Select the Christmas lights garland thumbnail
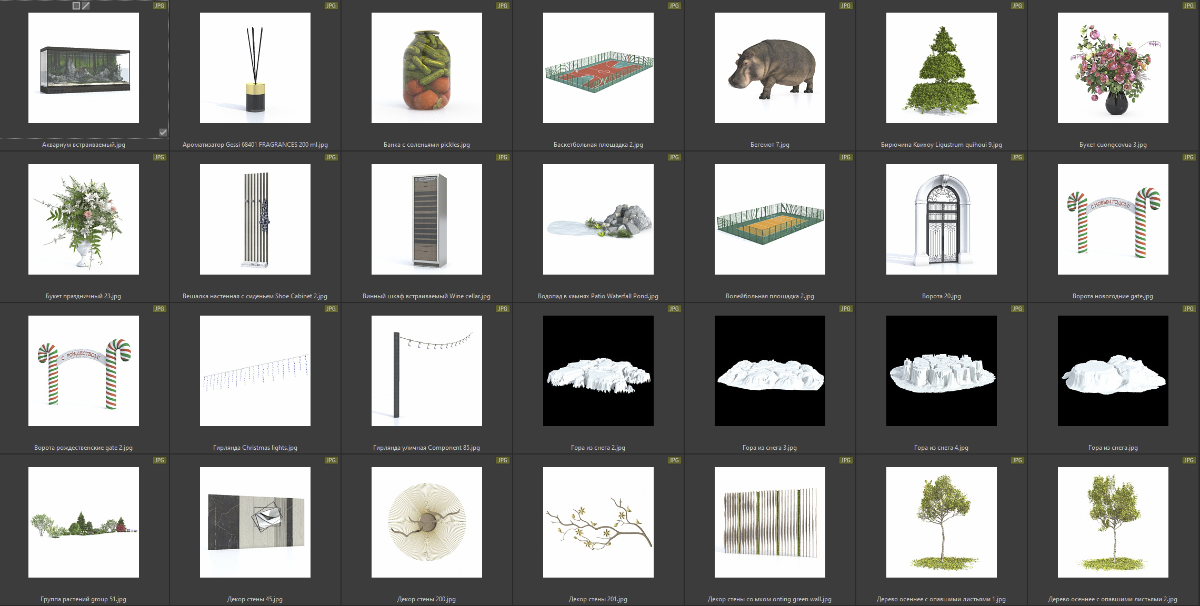 (255, 371)
